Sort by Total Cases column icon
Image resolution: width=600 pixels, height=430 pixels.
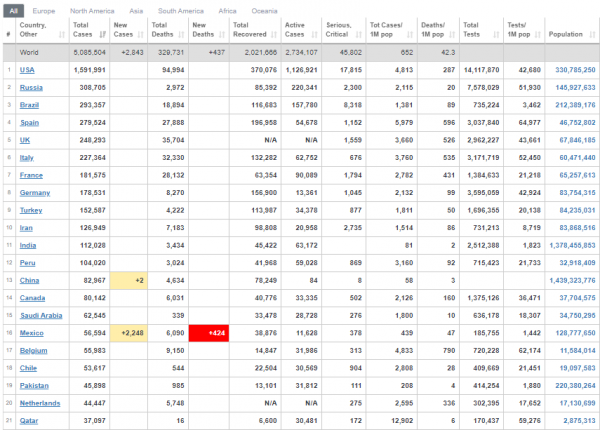click(102, 34)
